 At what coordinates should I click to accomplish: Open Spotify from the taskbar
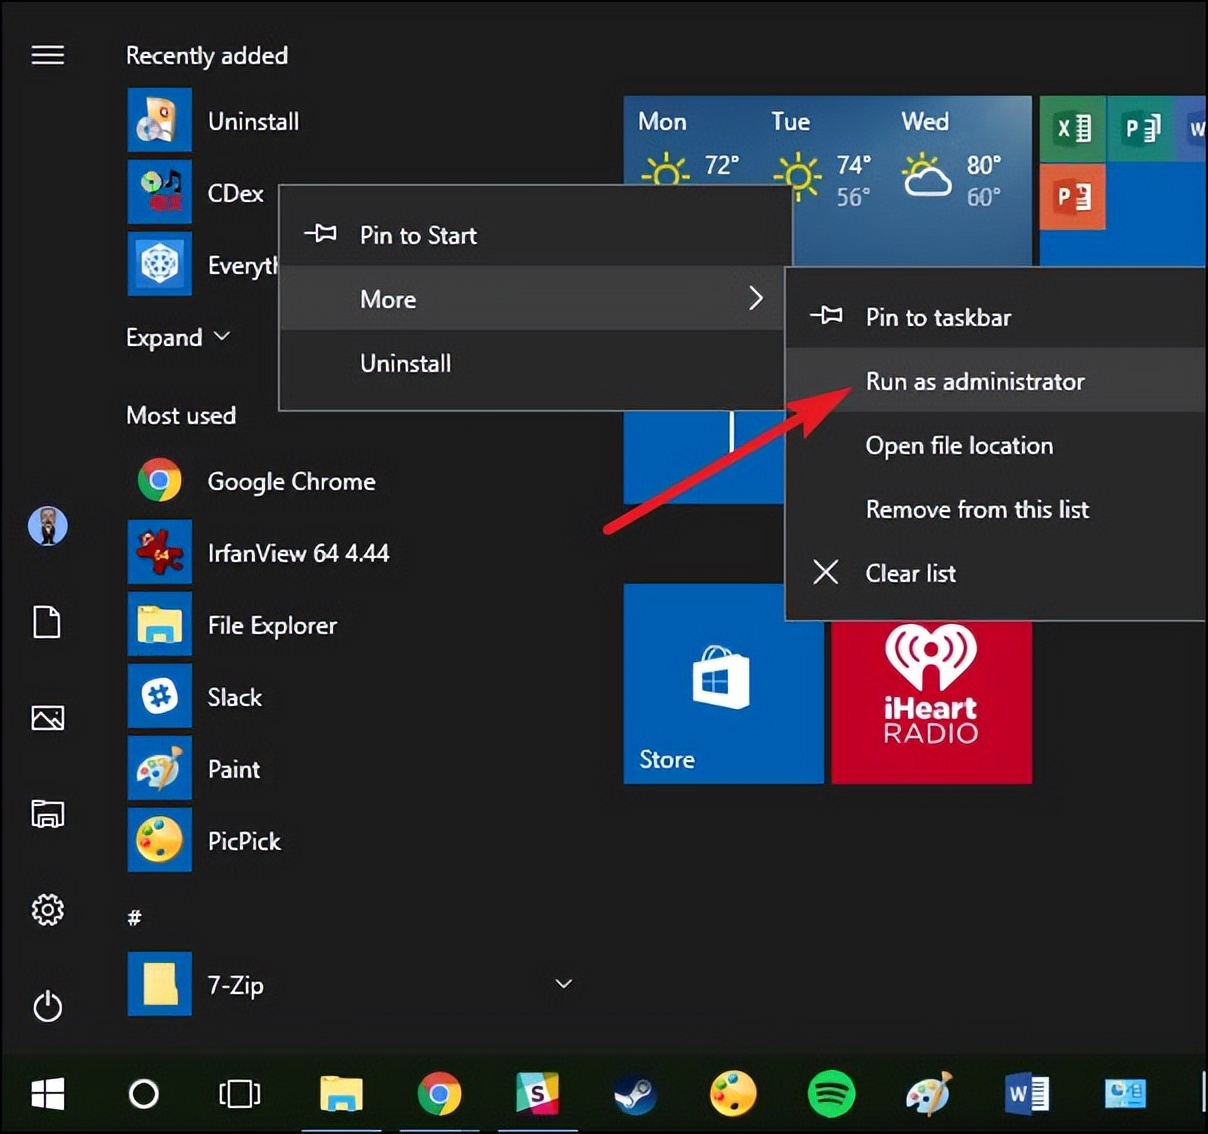831,1095
